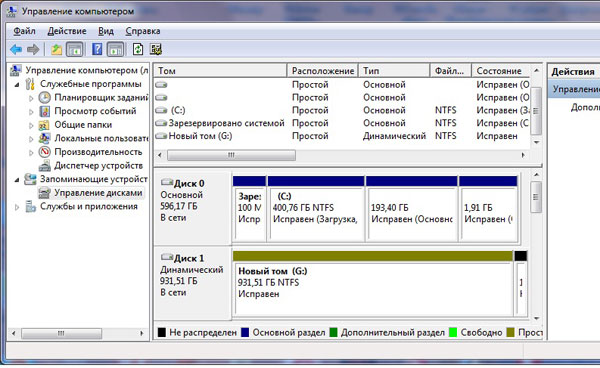Viewport: 600px width, 368px height.
Task: Click the Планировщик заданий clock icon
Action: pyautogui.click(x=45, y=98)
